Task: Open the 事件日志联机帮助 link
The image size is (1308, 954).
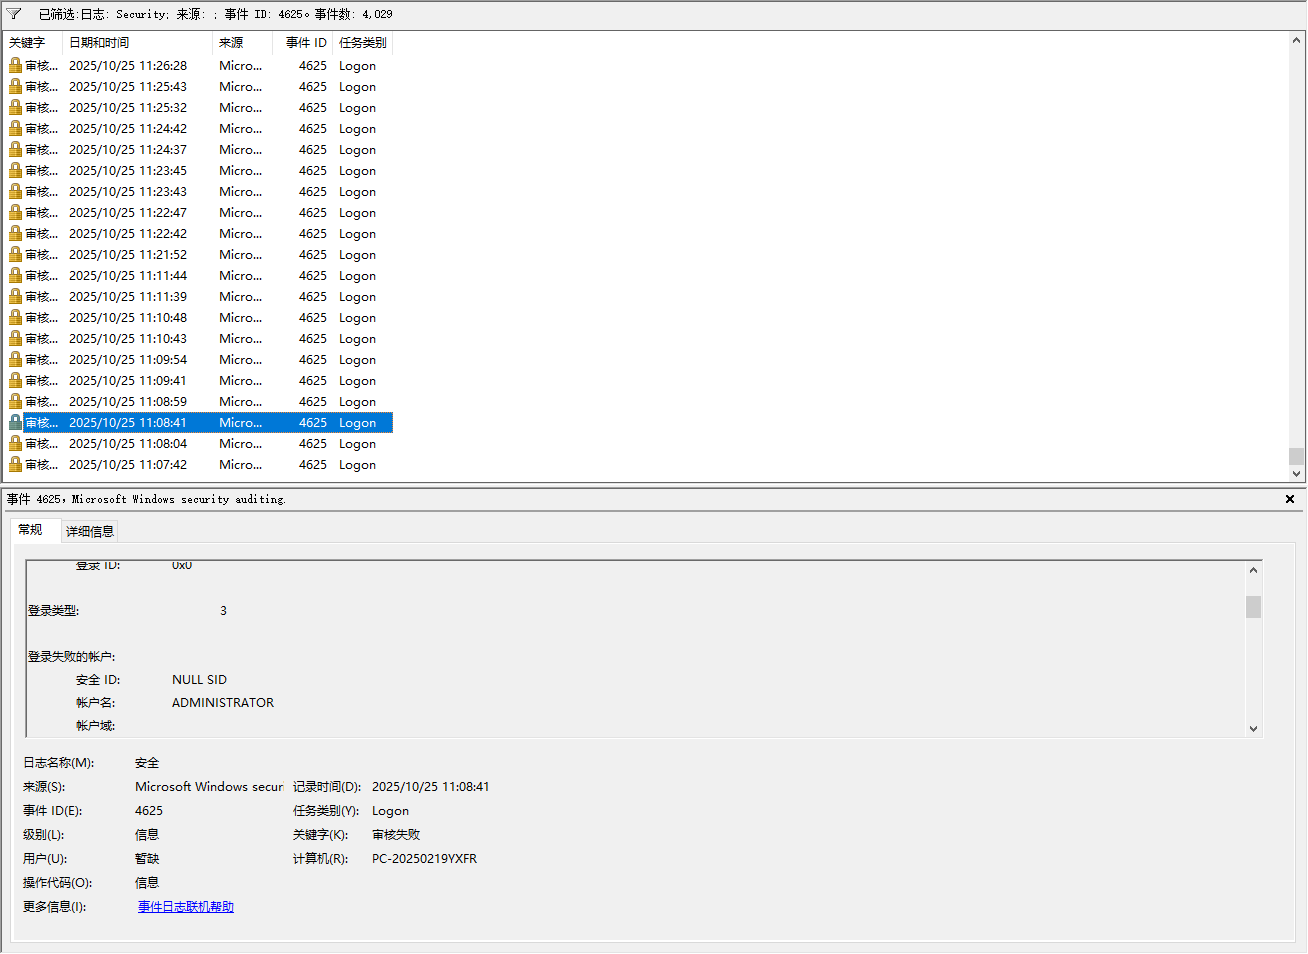Action: pyautogui.click(x=186, y=907)
